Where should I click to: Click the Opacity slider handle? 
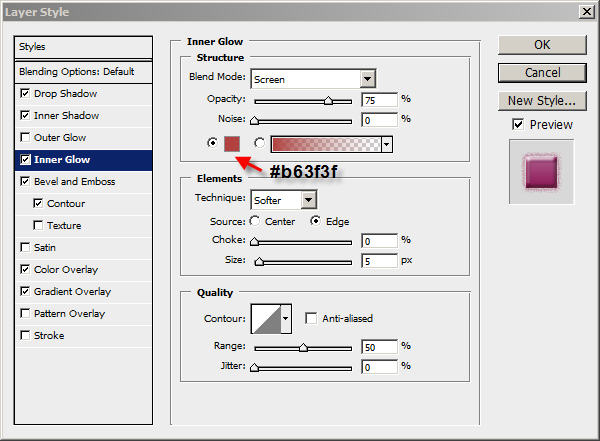[x=328, y=101]
